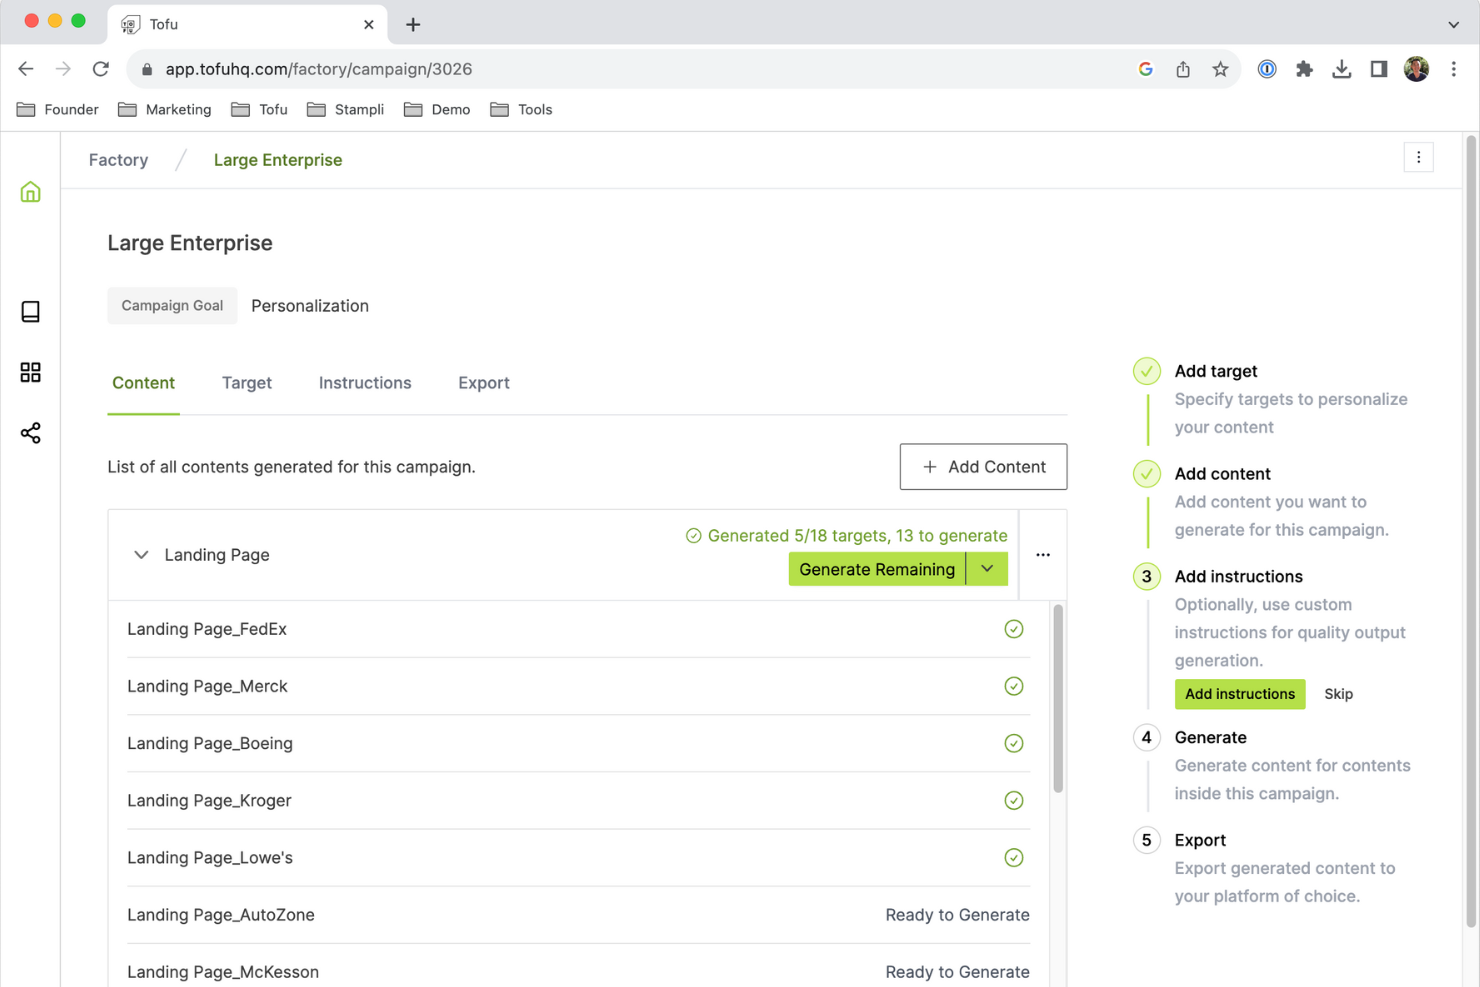Collapse the Landing Page section chevron

pyautogui.click(x=141, y=555)
